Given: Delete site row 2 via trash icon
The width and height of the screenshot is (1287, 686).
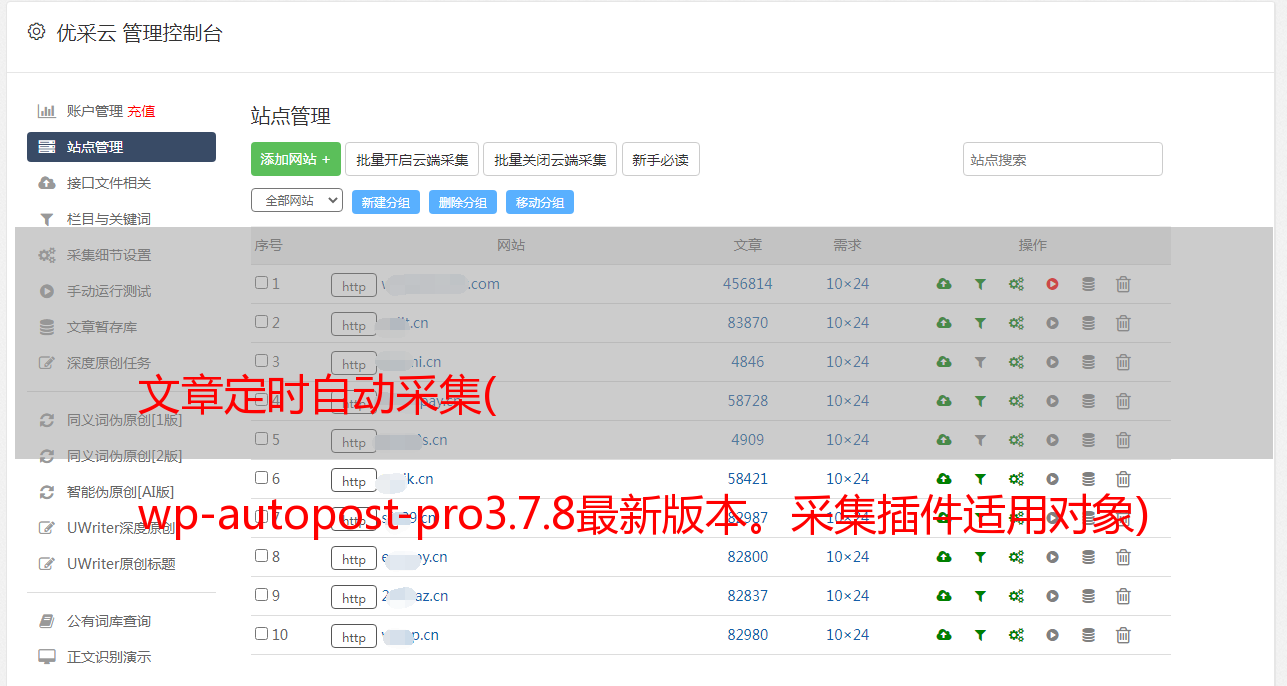Looking at the screenshot, I should click(x=1123, y=323).
